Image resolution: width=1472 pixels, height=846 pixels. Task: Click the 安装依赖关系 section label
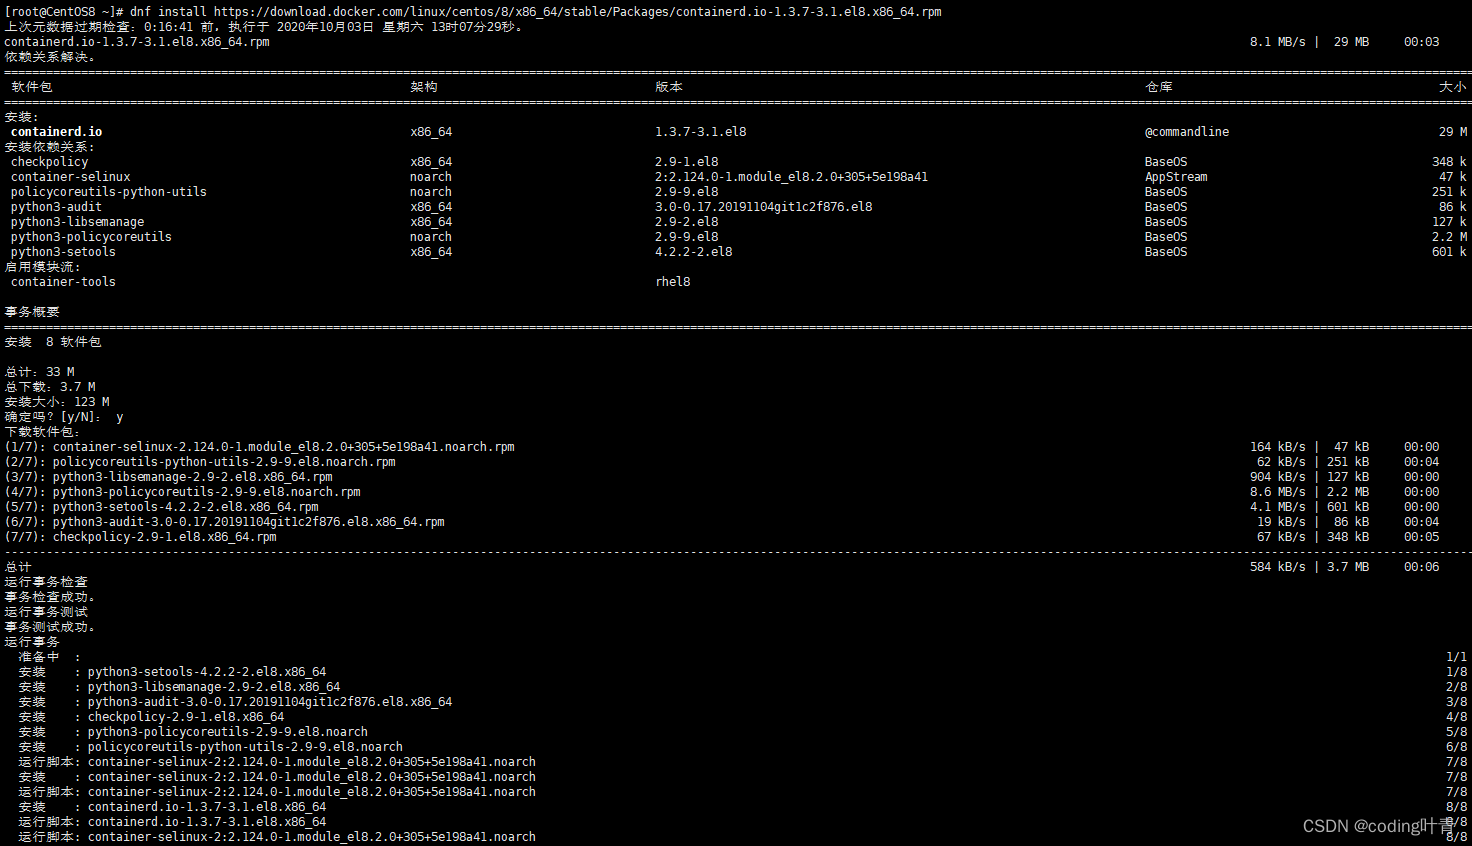(49, 147)
